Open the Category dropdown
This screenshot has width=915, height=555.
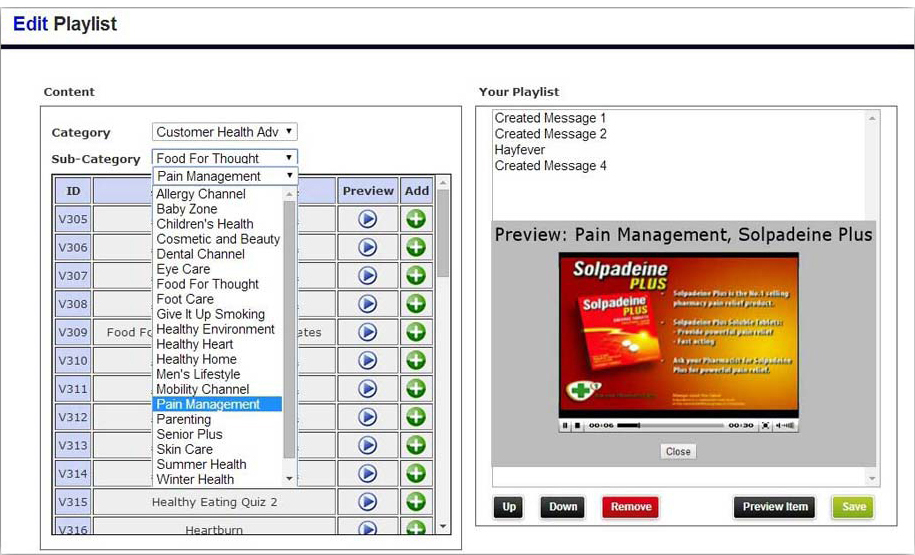tap(225, 132)
